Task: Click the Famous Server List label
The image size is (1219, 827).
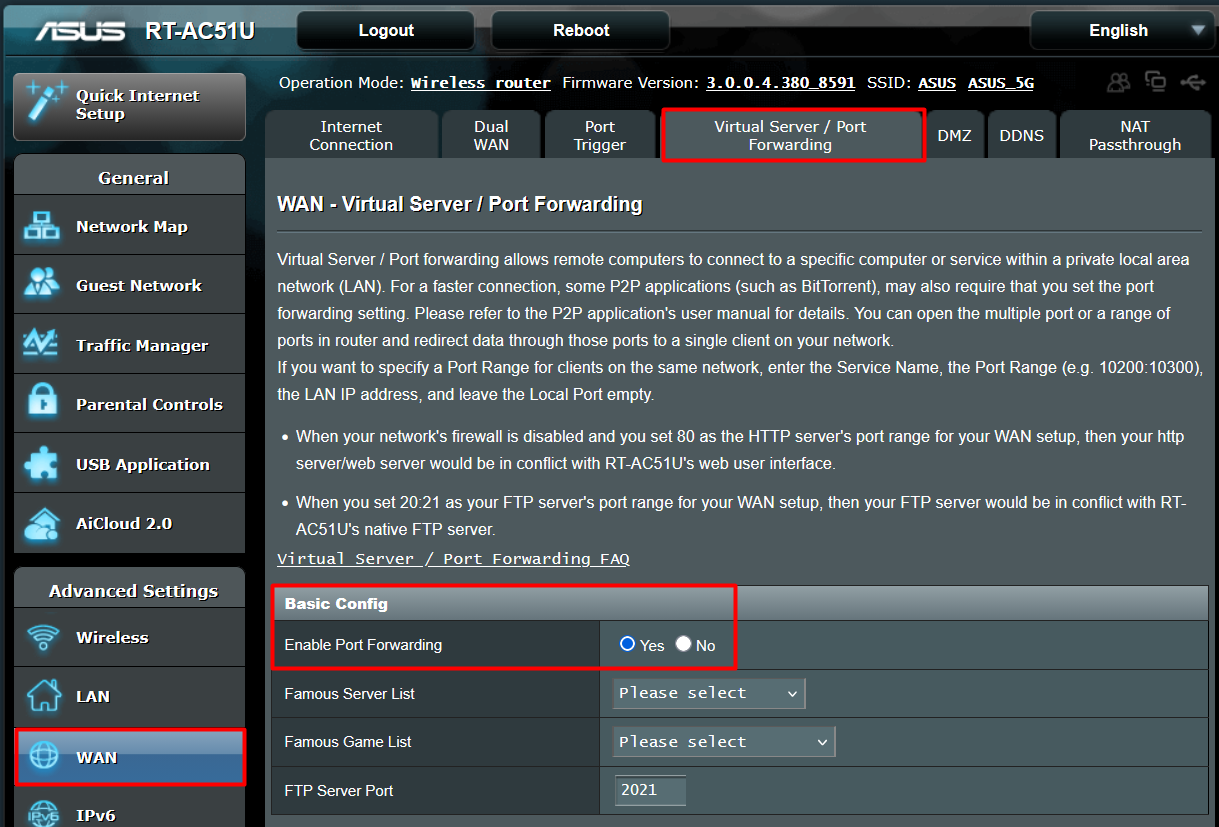Action: pyautogui.click(x=349, y=693)
